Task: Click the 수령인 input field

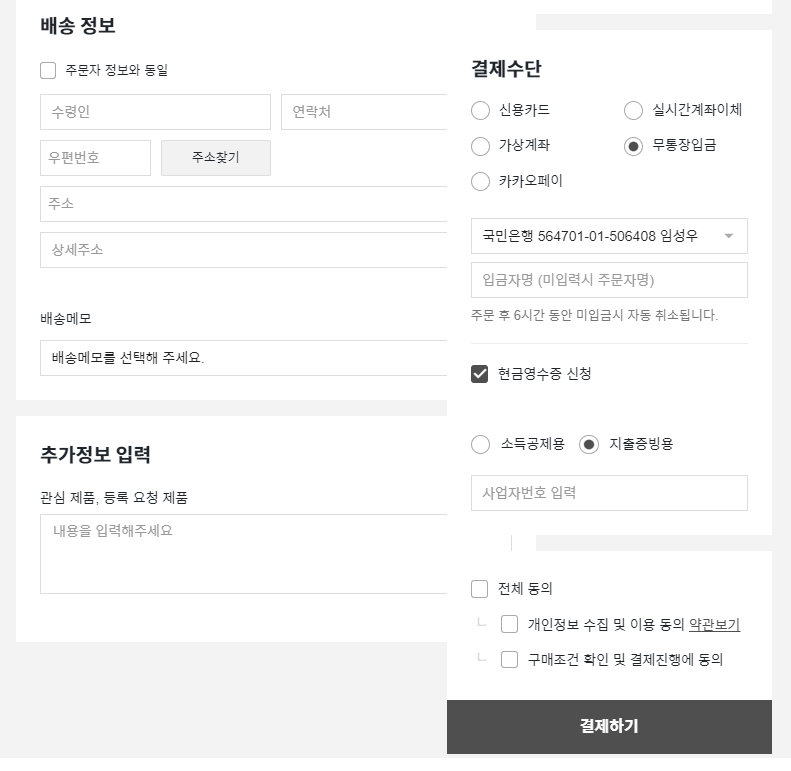Action: pos(155,112)
